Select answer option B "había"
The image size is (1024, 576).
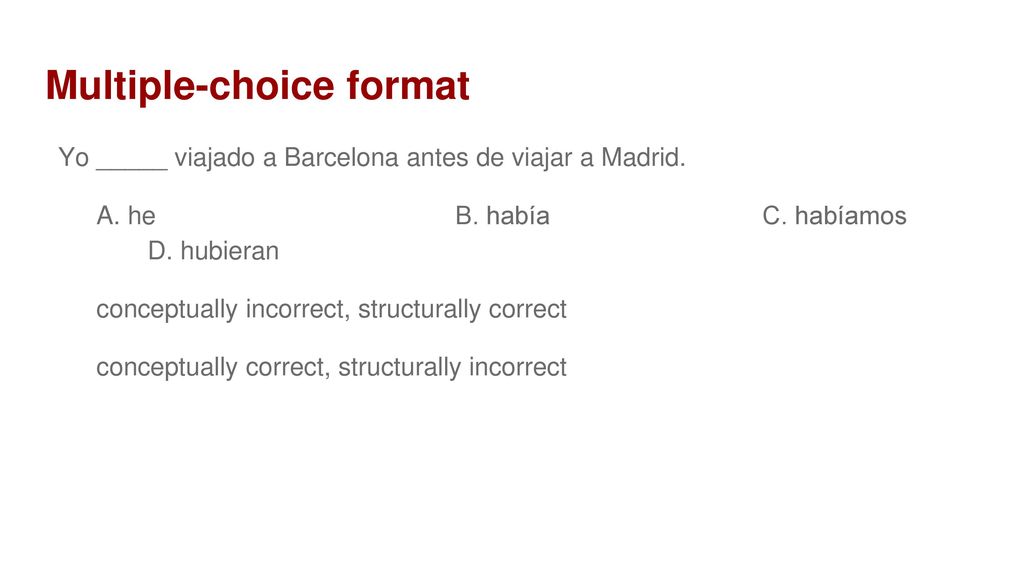[x=502, y=216]
